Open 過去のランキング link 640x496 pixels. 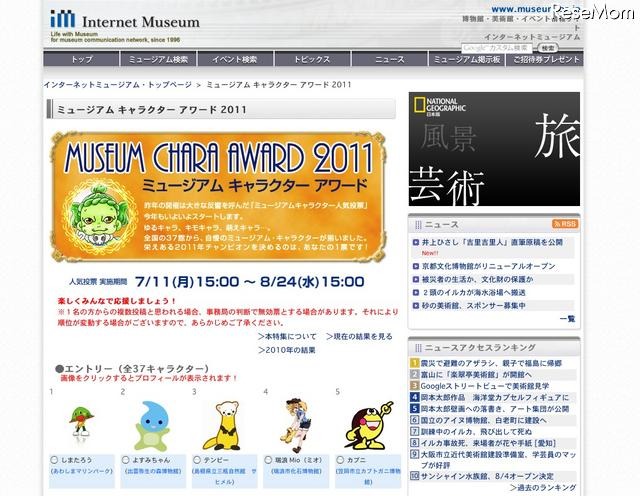click(543, 487)
